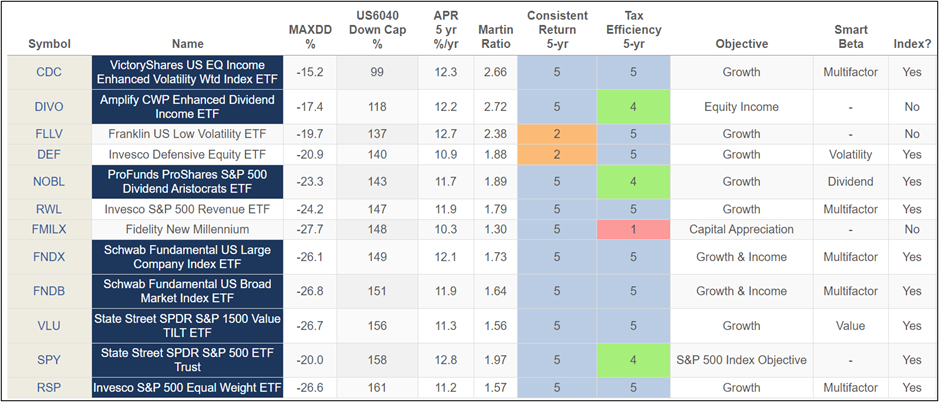Open Franklin US Low Volatility ETF name
939x402 pixels.
(187, 133)
